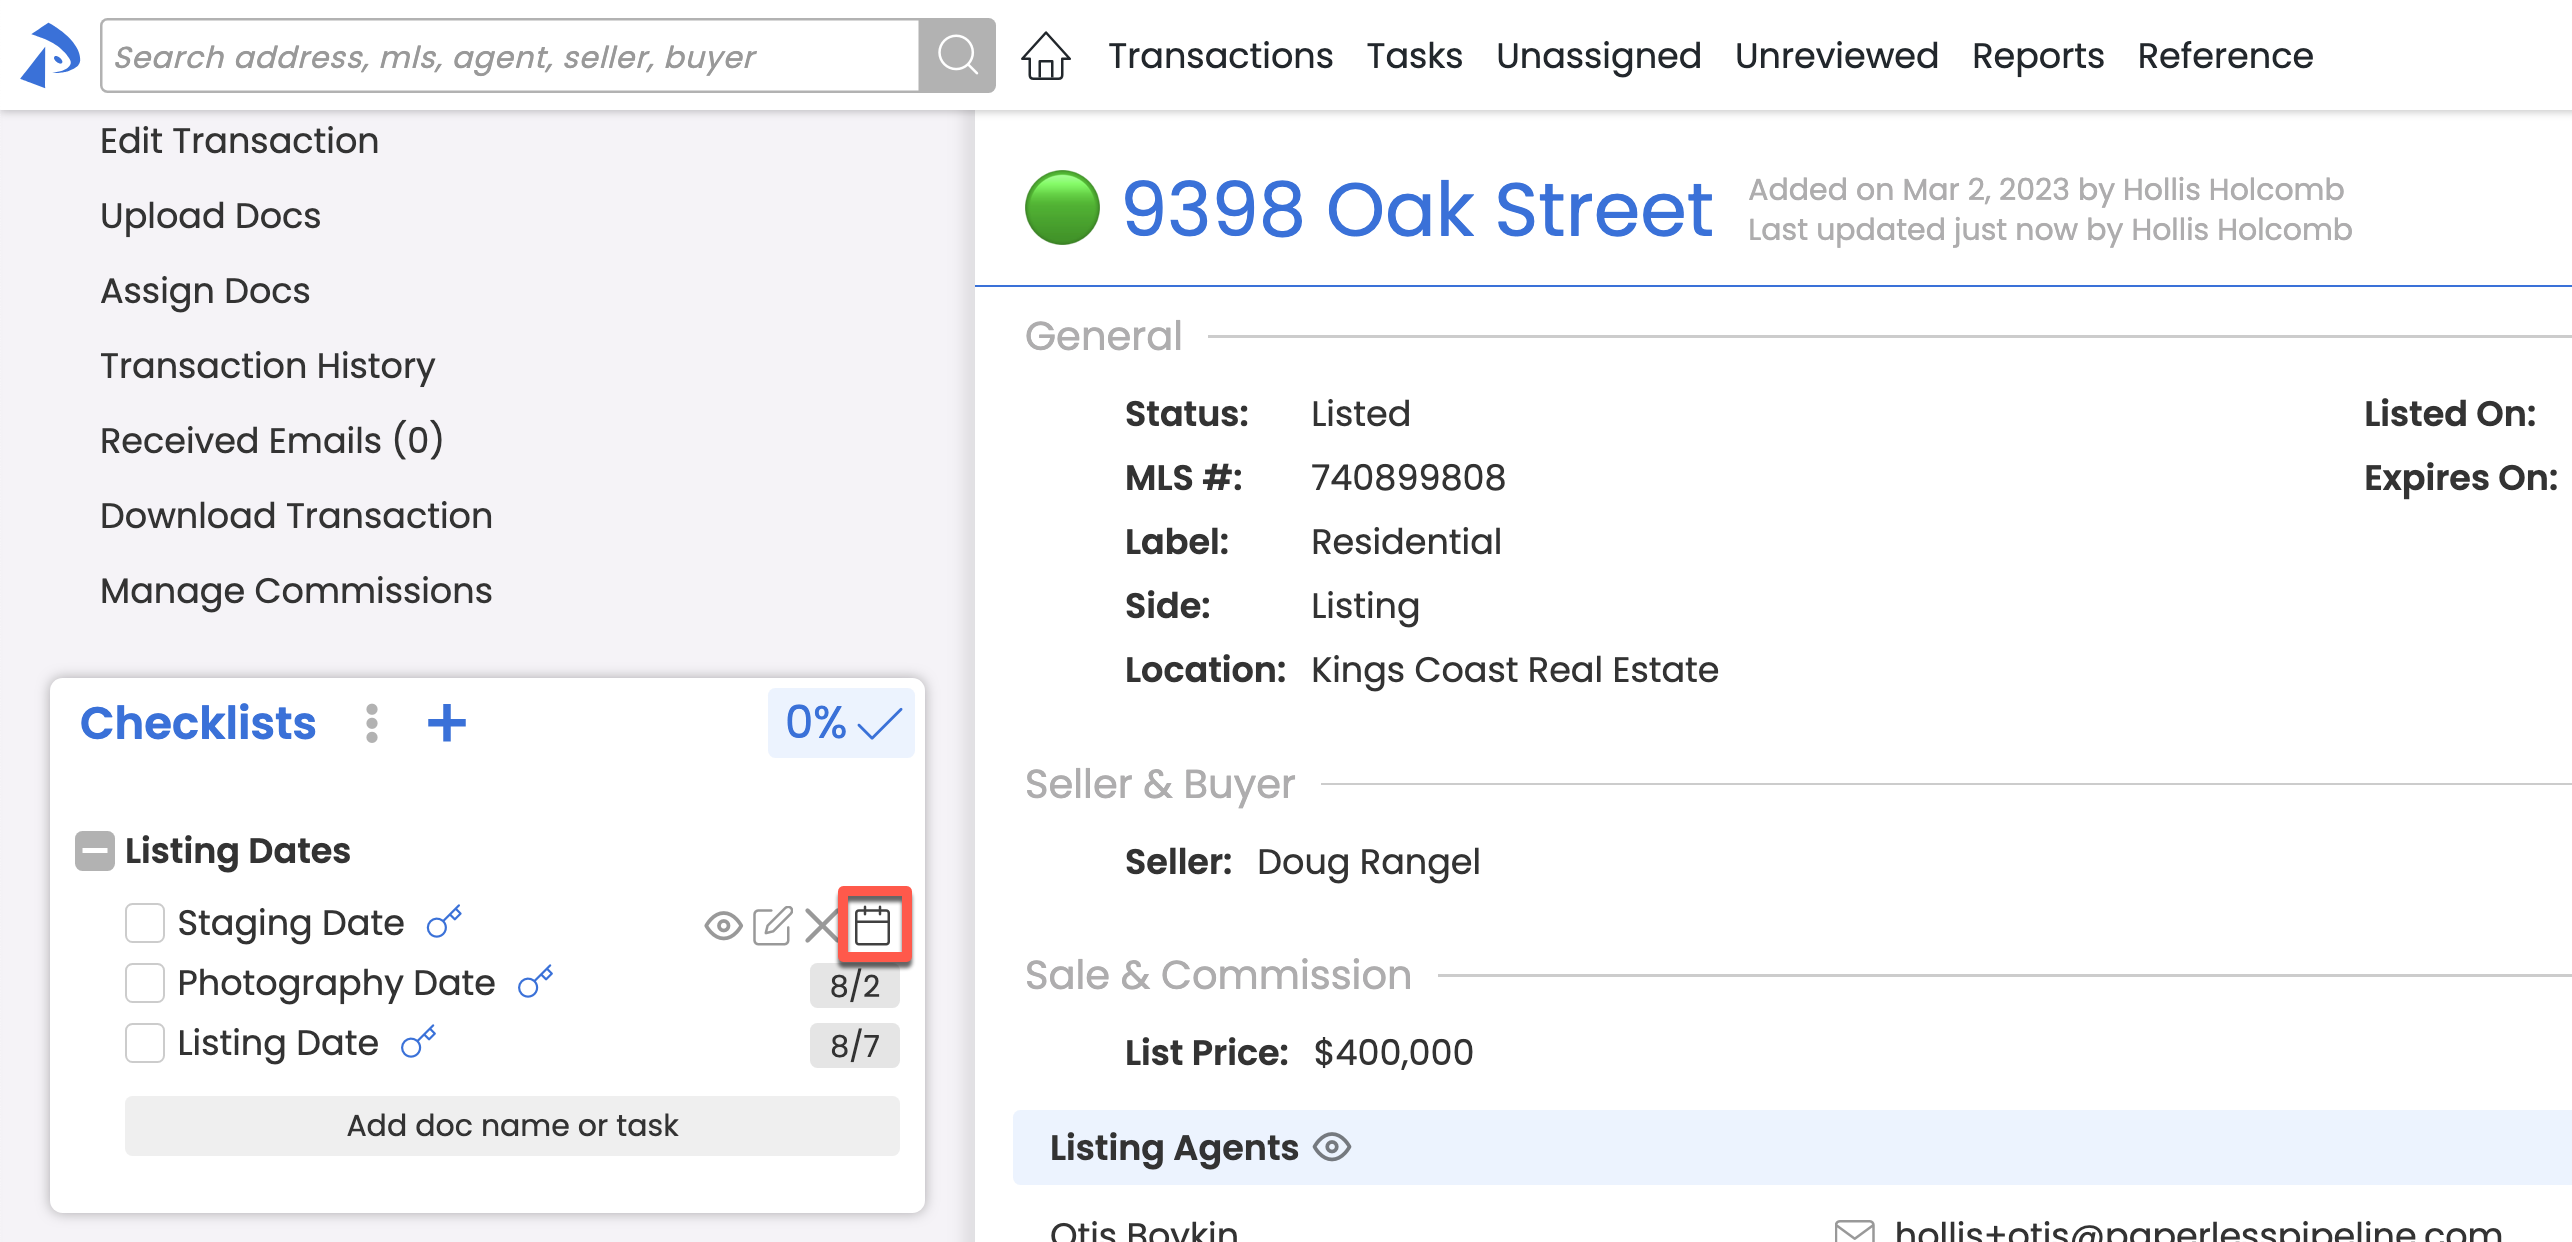Click the home icon in top navigation
The height and width of the screenshot is (1242, 2572).
[1045, 56]
